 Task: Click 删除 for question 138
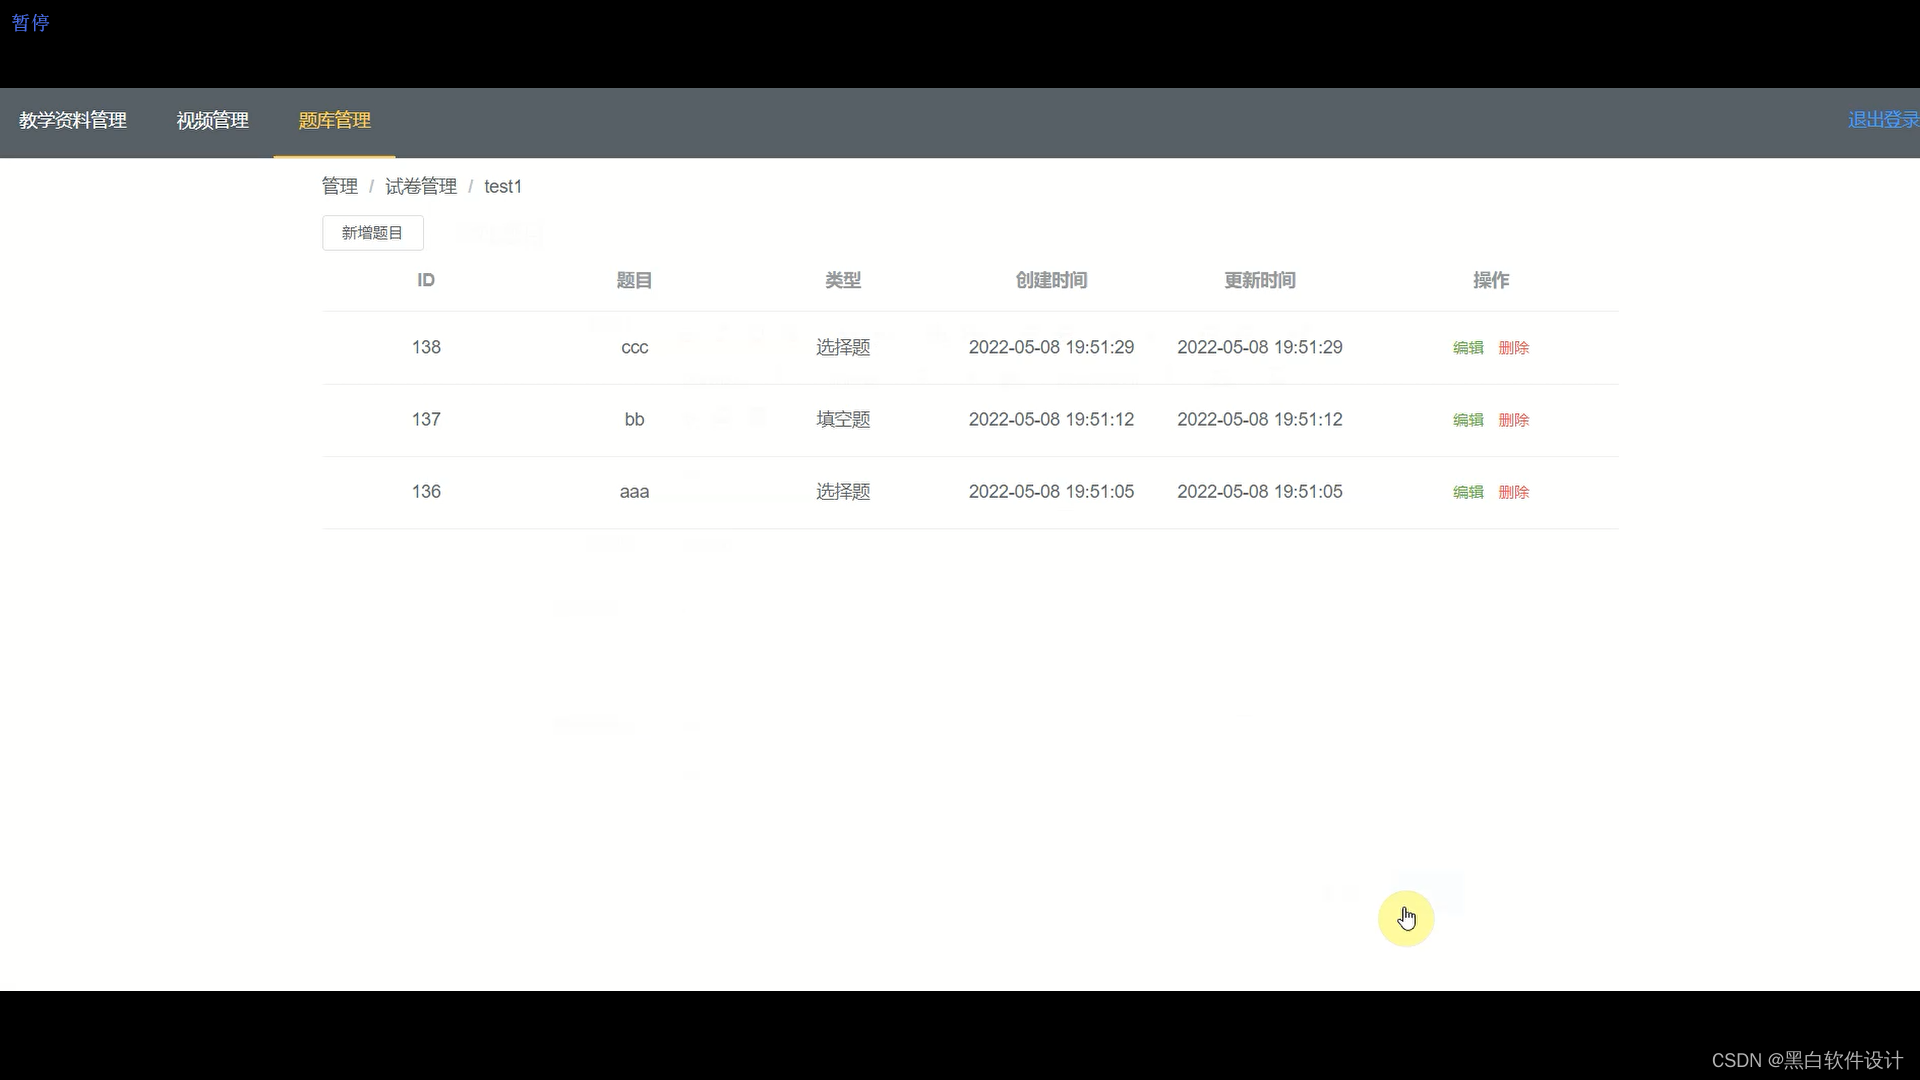1514,348
